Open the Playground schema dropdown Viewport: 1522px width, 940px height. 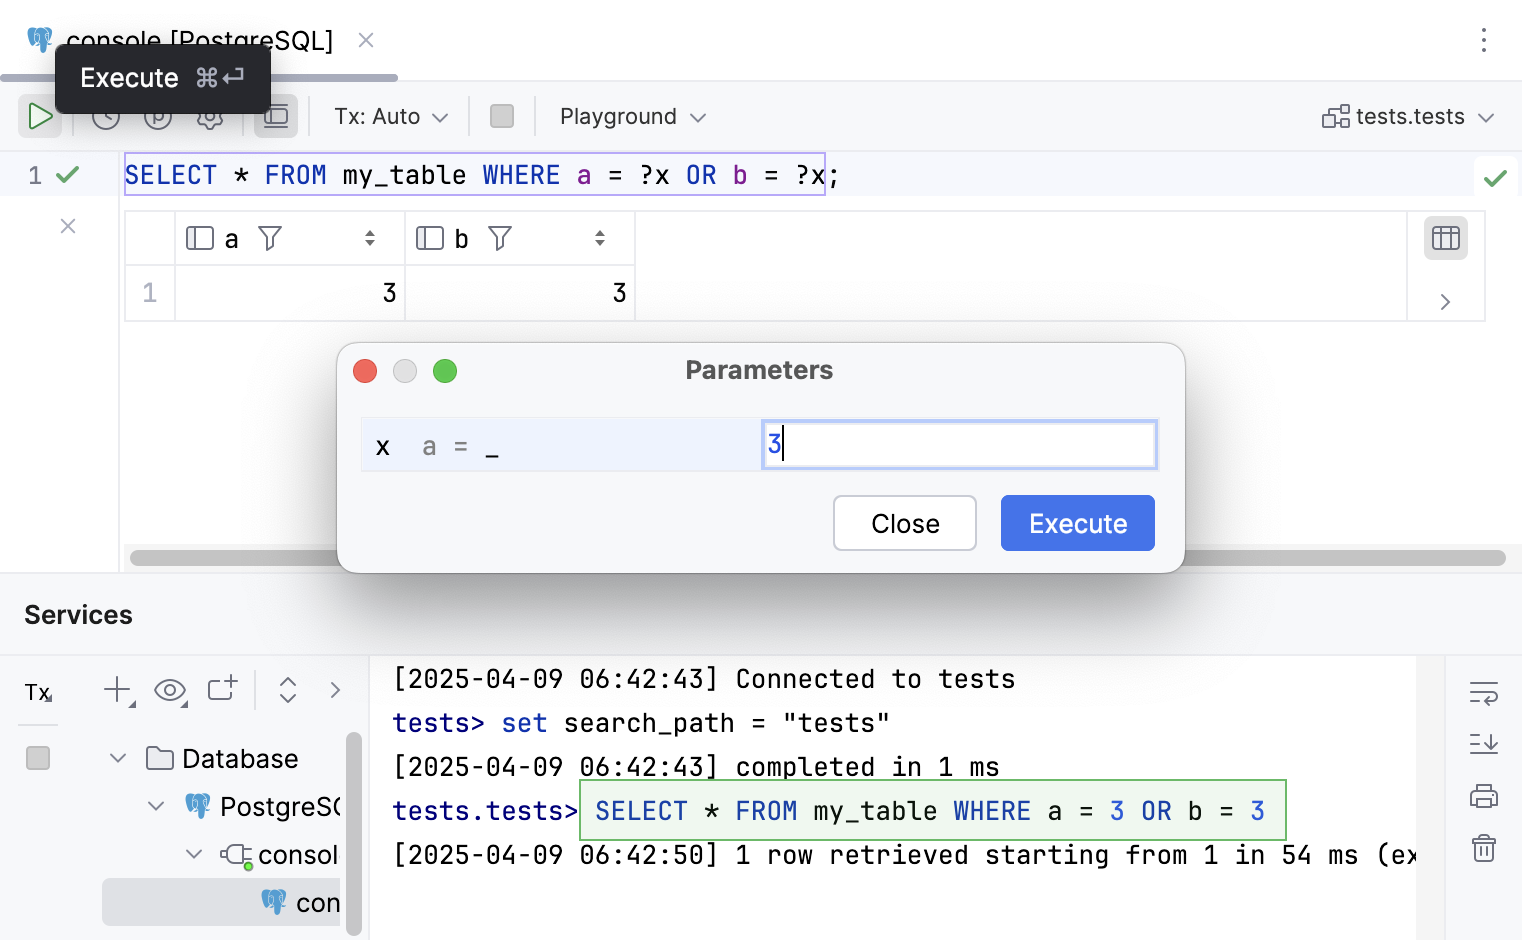pos(630,116)
